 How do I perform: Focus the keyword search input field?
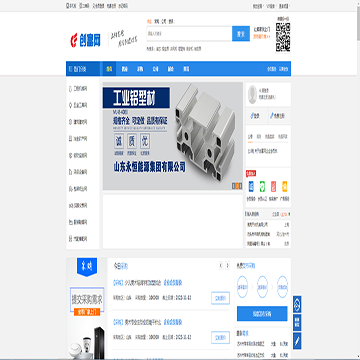coord(189,34)
